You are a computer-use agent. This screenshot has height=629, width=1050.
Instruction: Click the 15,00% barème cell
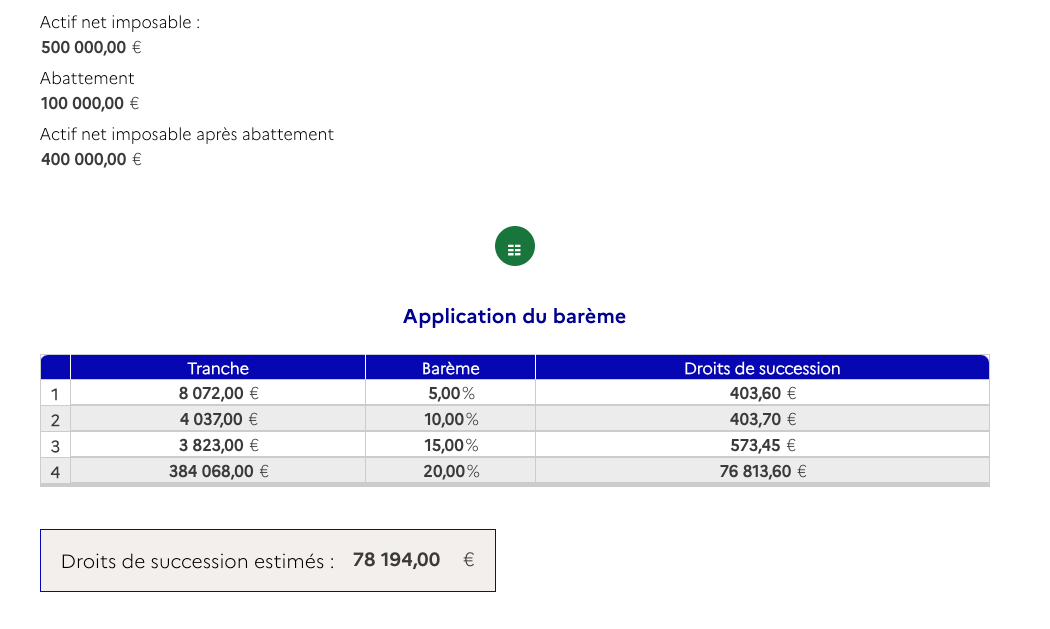451,445
